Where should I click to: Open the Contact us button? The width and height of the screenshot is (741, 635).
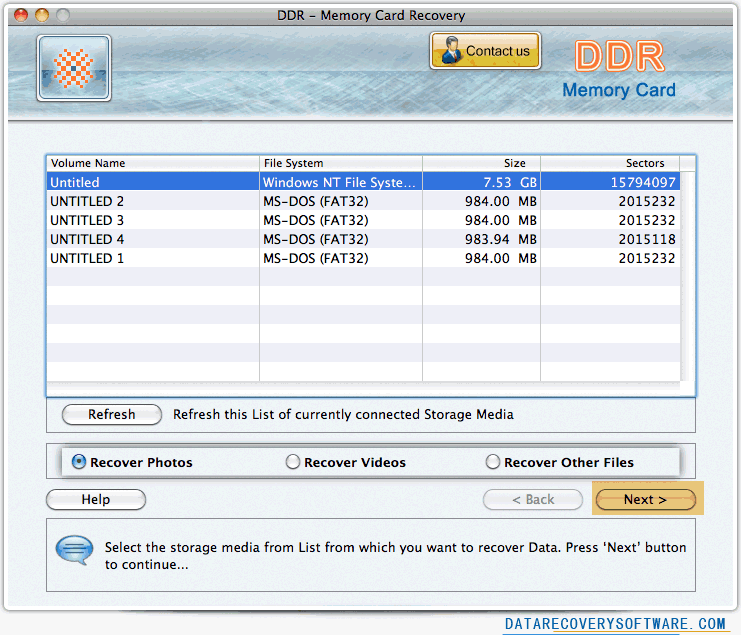[485, 51]
